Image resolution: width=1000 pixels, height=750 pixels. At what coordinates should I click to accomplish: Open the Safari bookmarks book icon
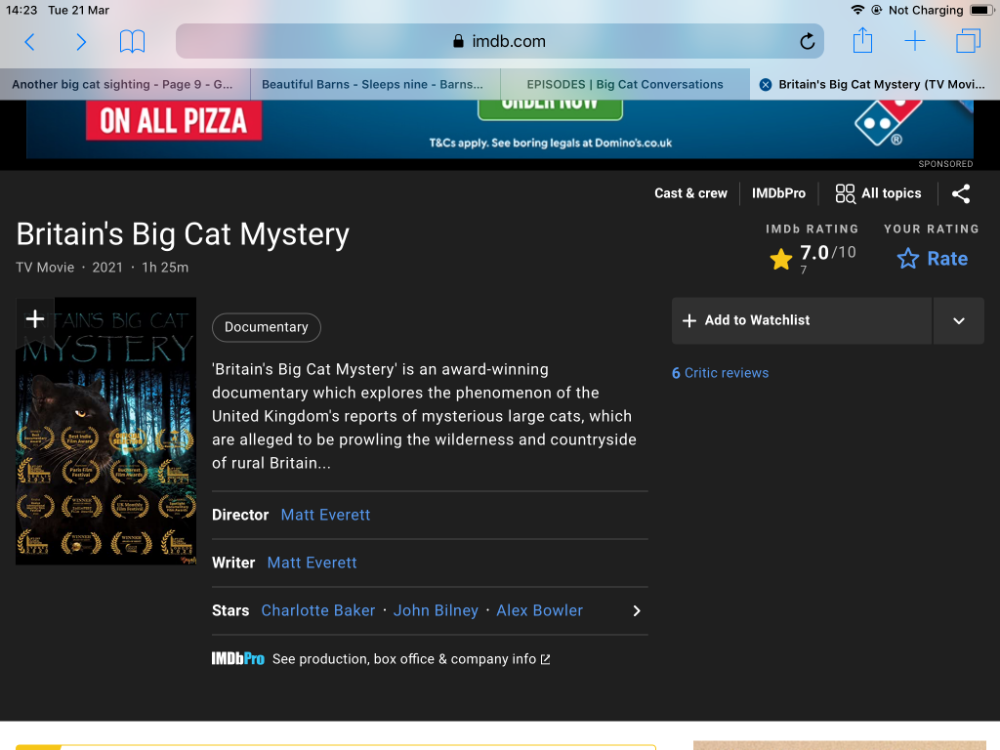coord(132,42)
